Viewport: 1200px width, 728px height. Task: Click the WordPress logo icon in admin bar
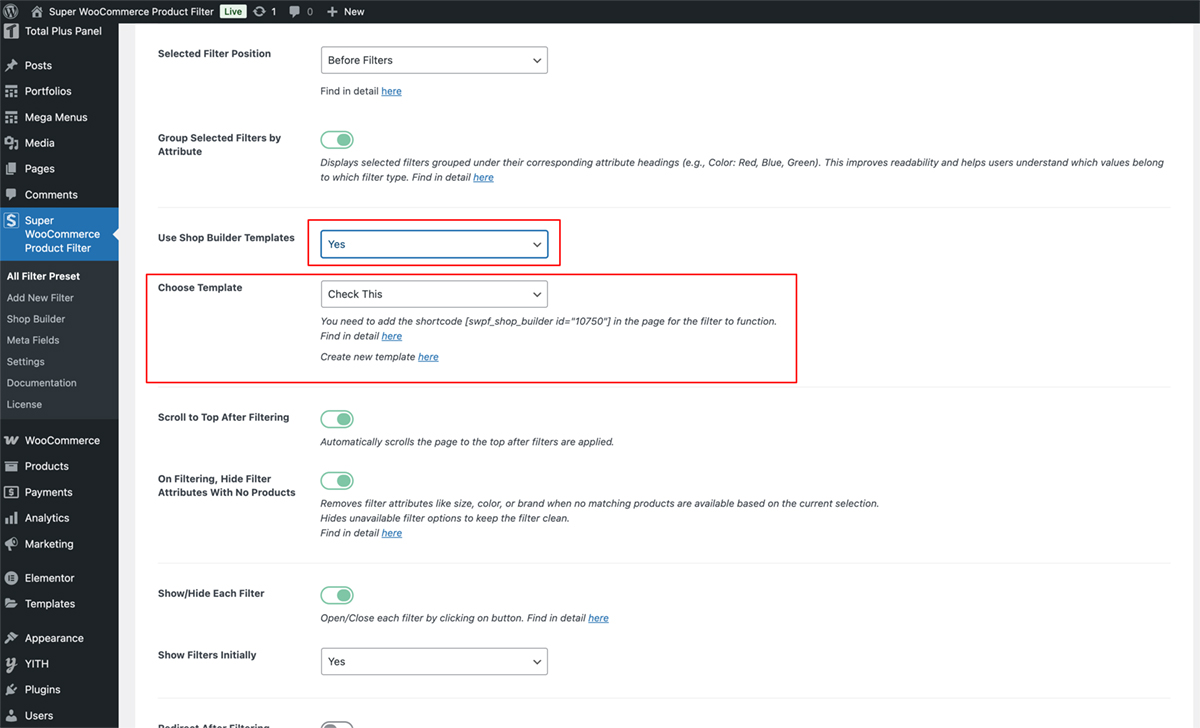(x=11, y=11)
